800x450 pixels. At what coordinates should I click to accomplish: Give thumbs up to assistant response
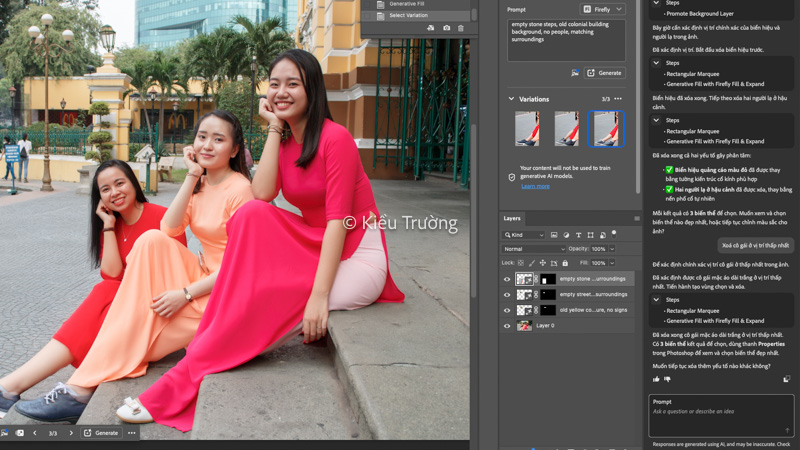pos(656,379)
